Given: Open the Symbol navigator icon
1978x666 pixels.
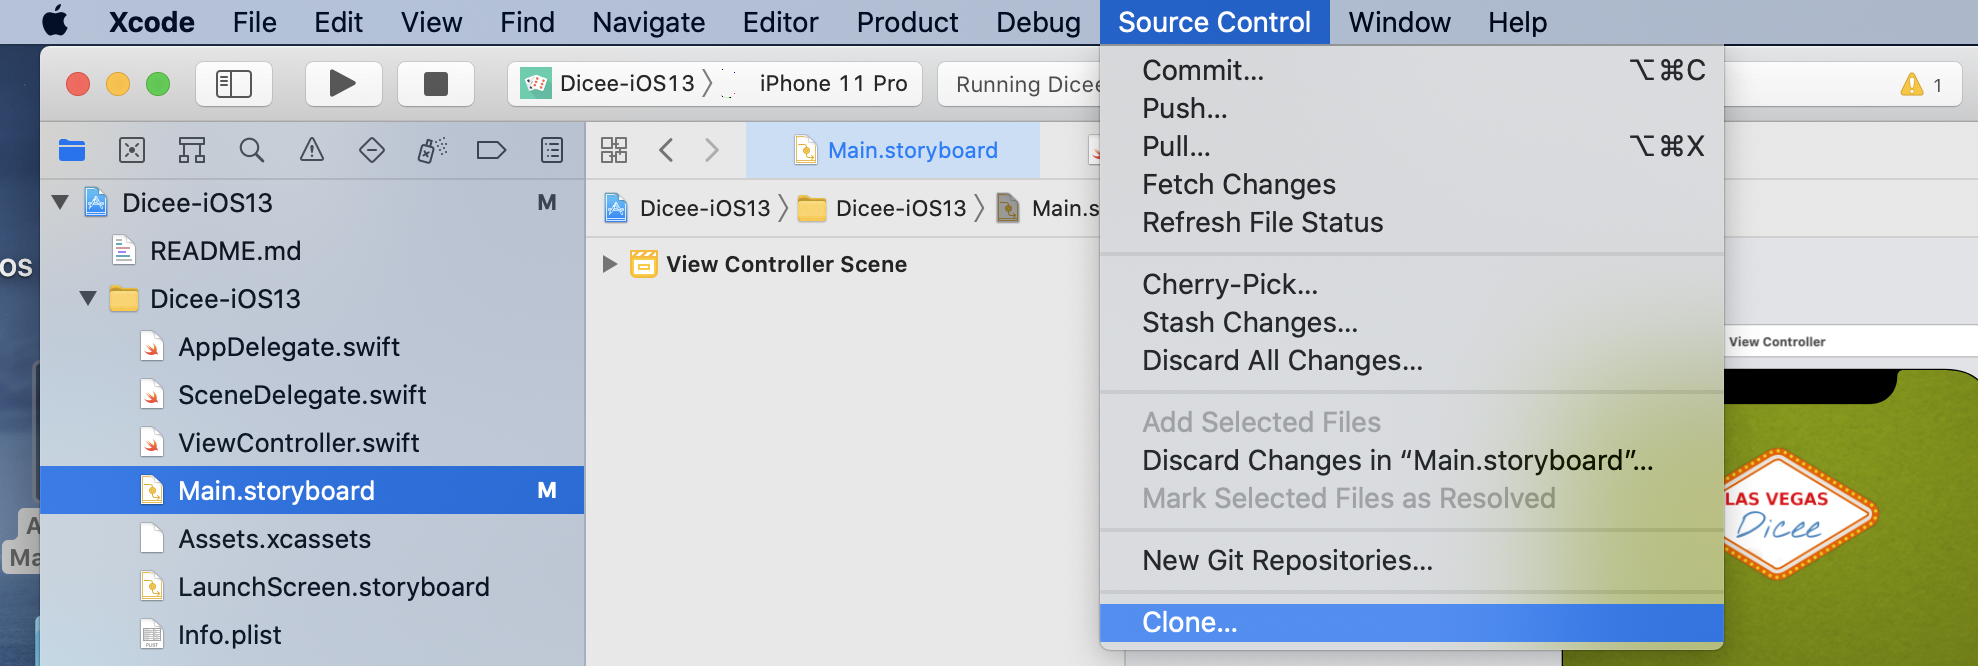Looking at the screenshot, I should point(192,151).
